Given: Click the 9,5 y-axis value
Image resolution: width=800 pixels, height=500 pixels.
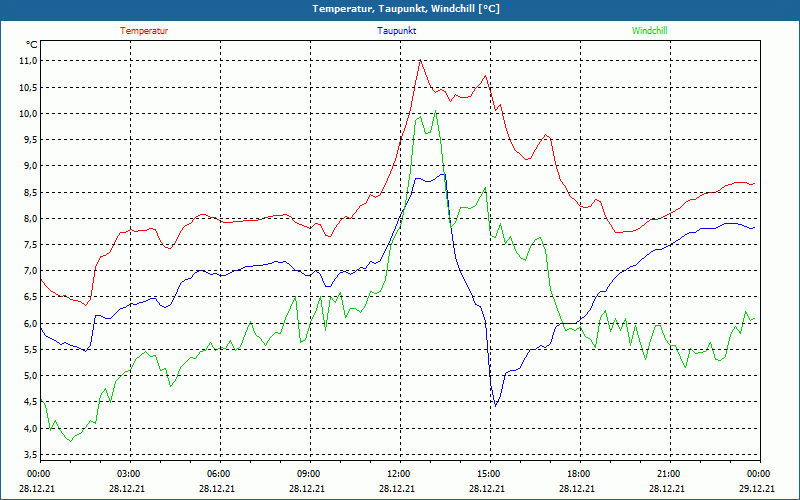Looking at the screenshot, I should (30, 139).
